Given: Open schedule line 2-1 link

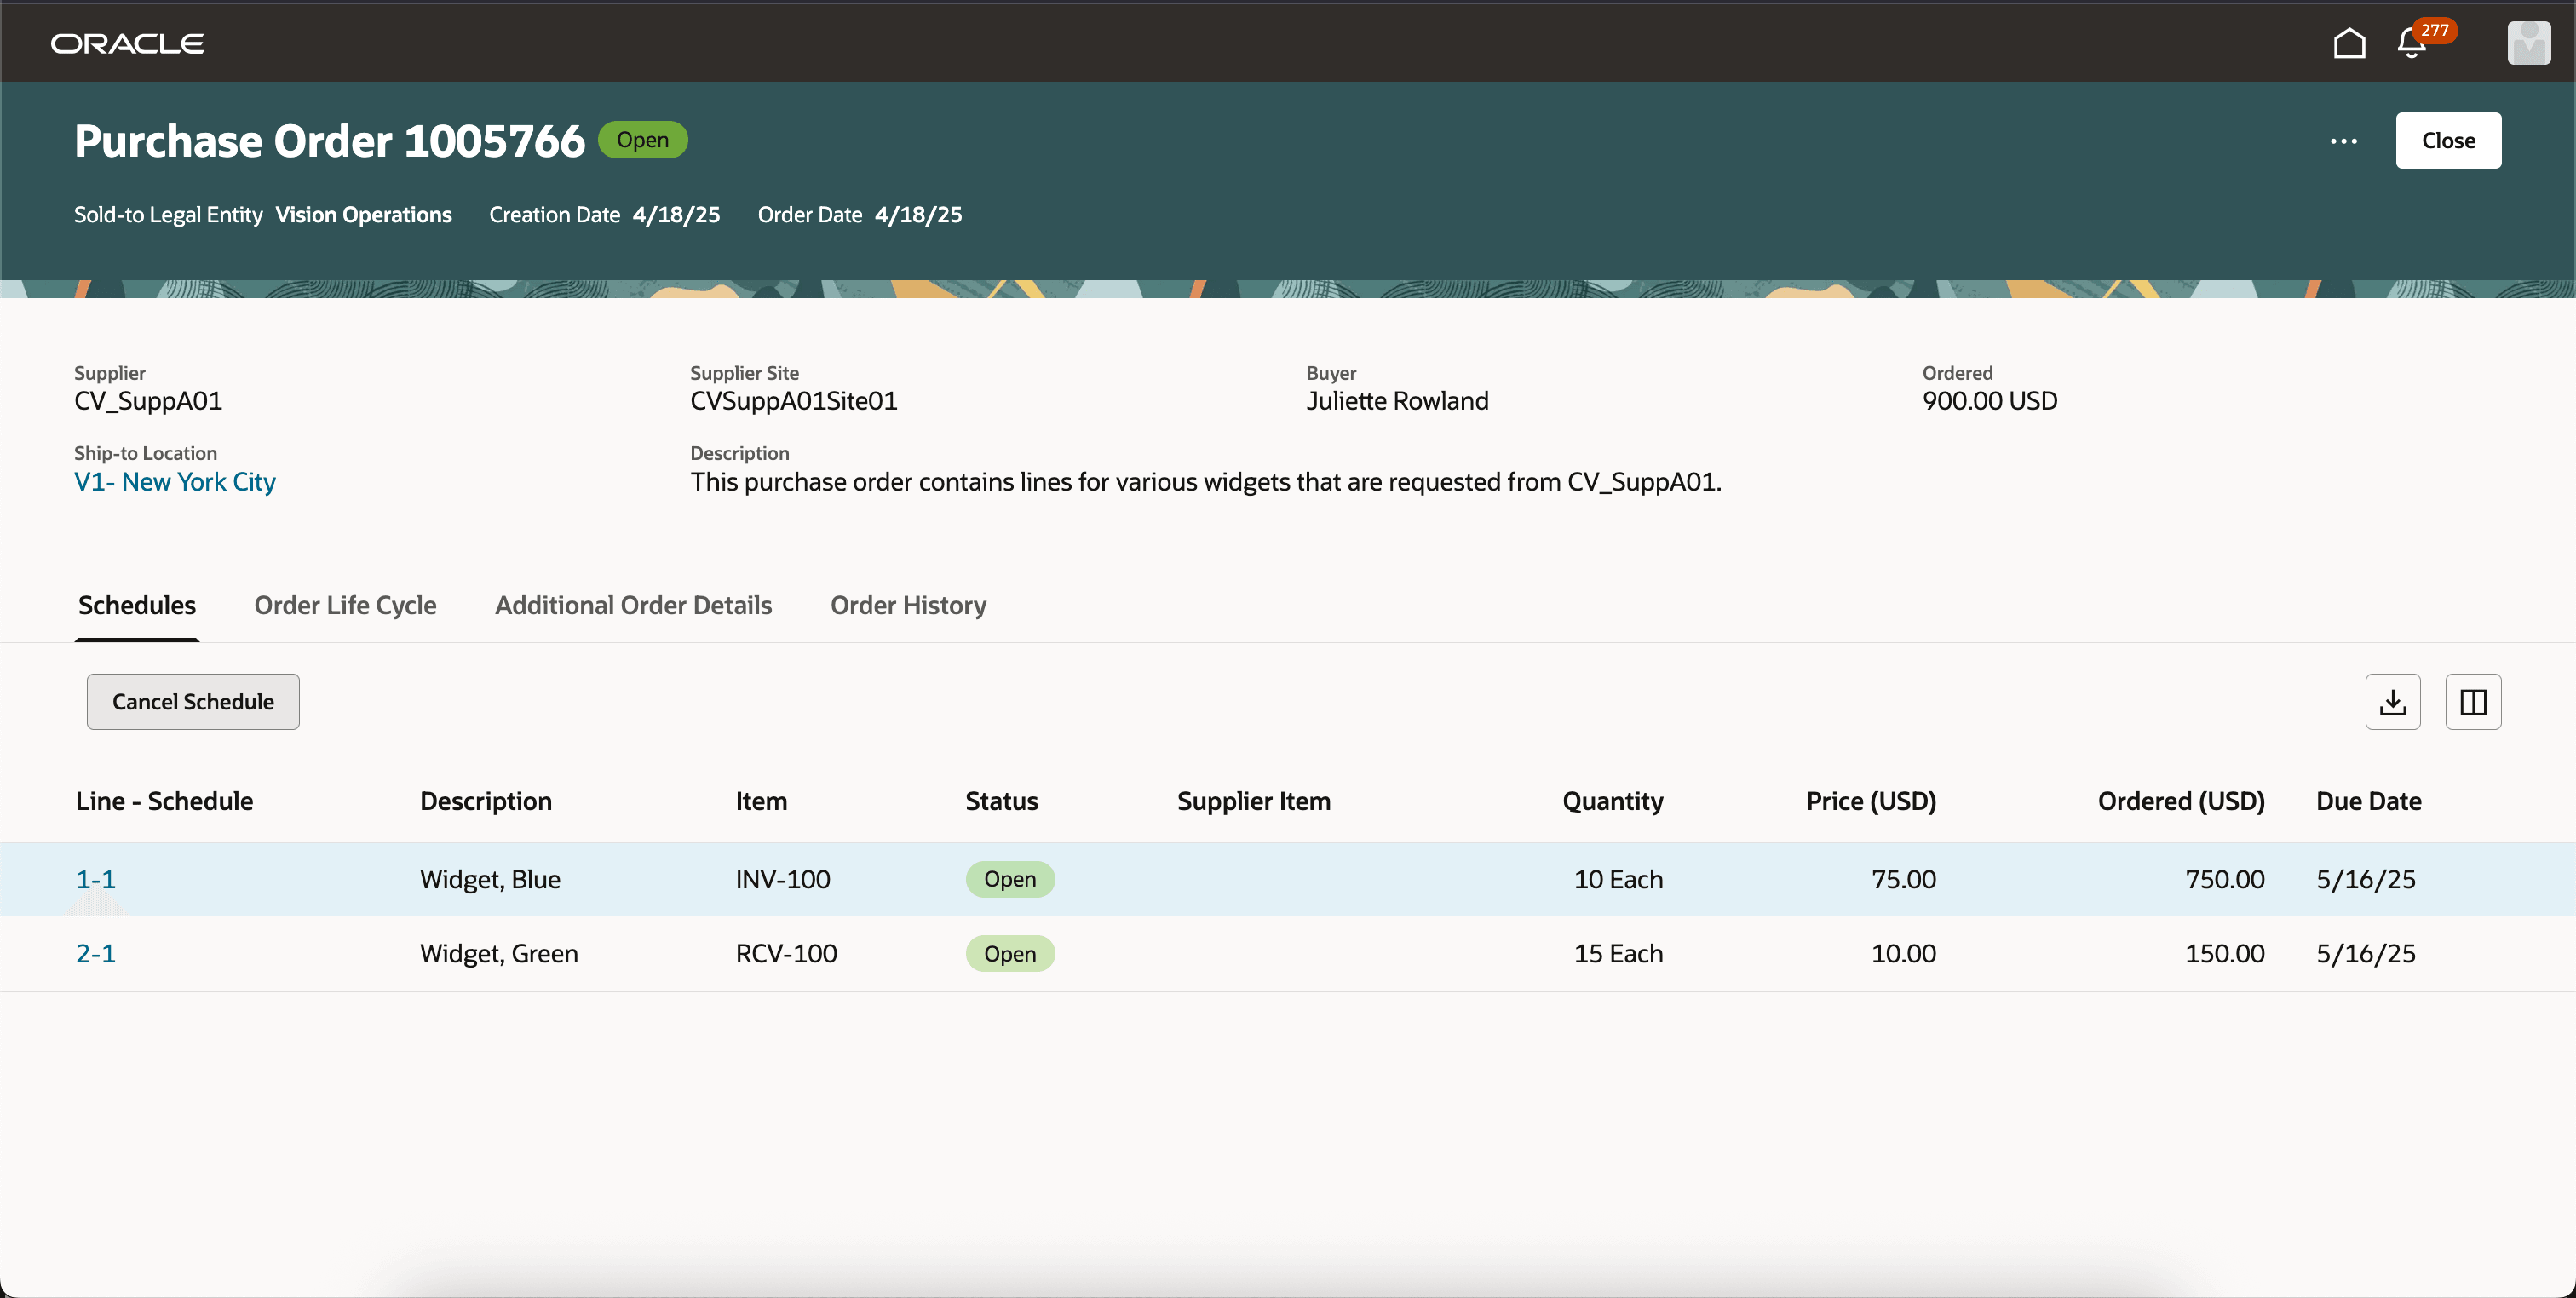Looking at the screenshot, I should click(96, 953).
